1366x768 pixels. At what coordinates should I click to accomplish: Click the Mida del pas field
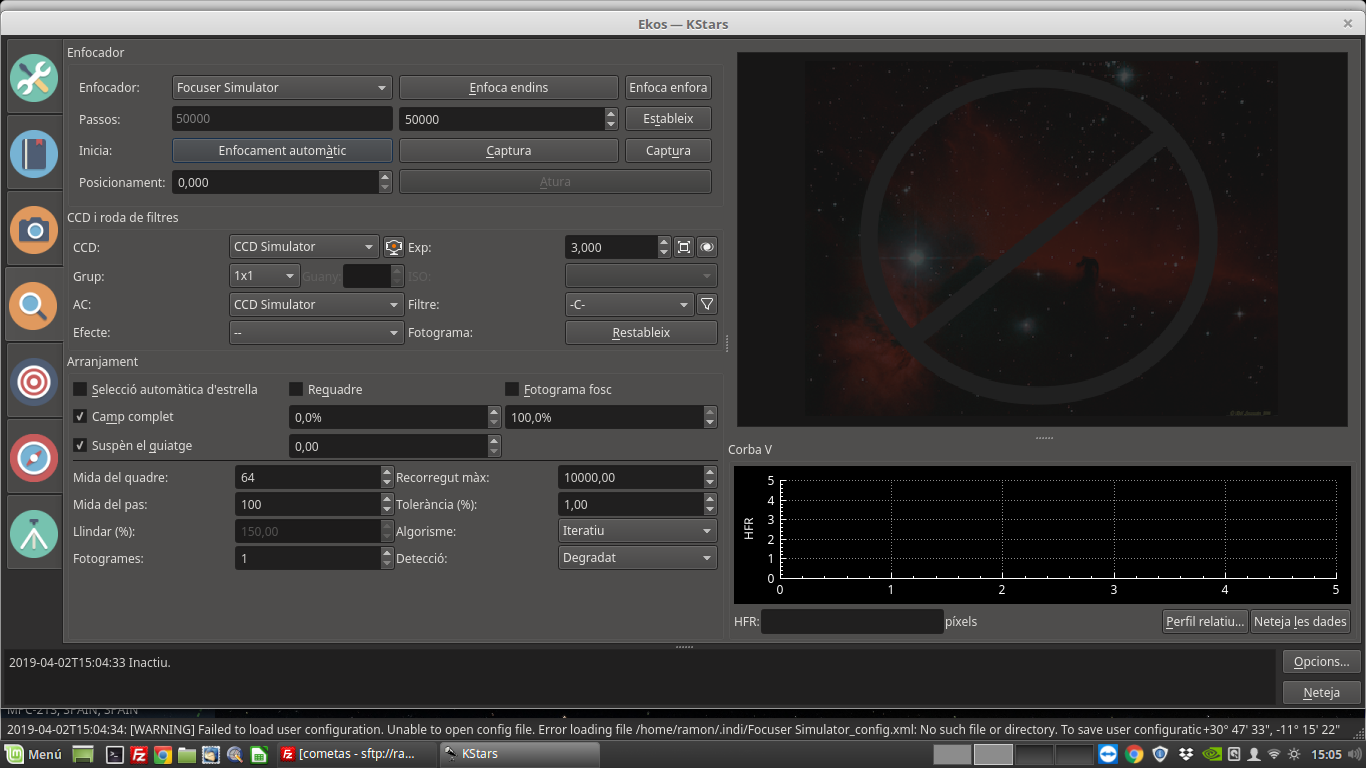pos(307,504)
